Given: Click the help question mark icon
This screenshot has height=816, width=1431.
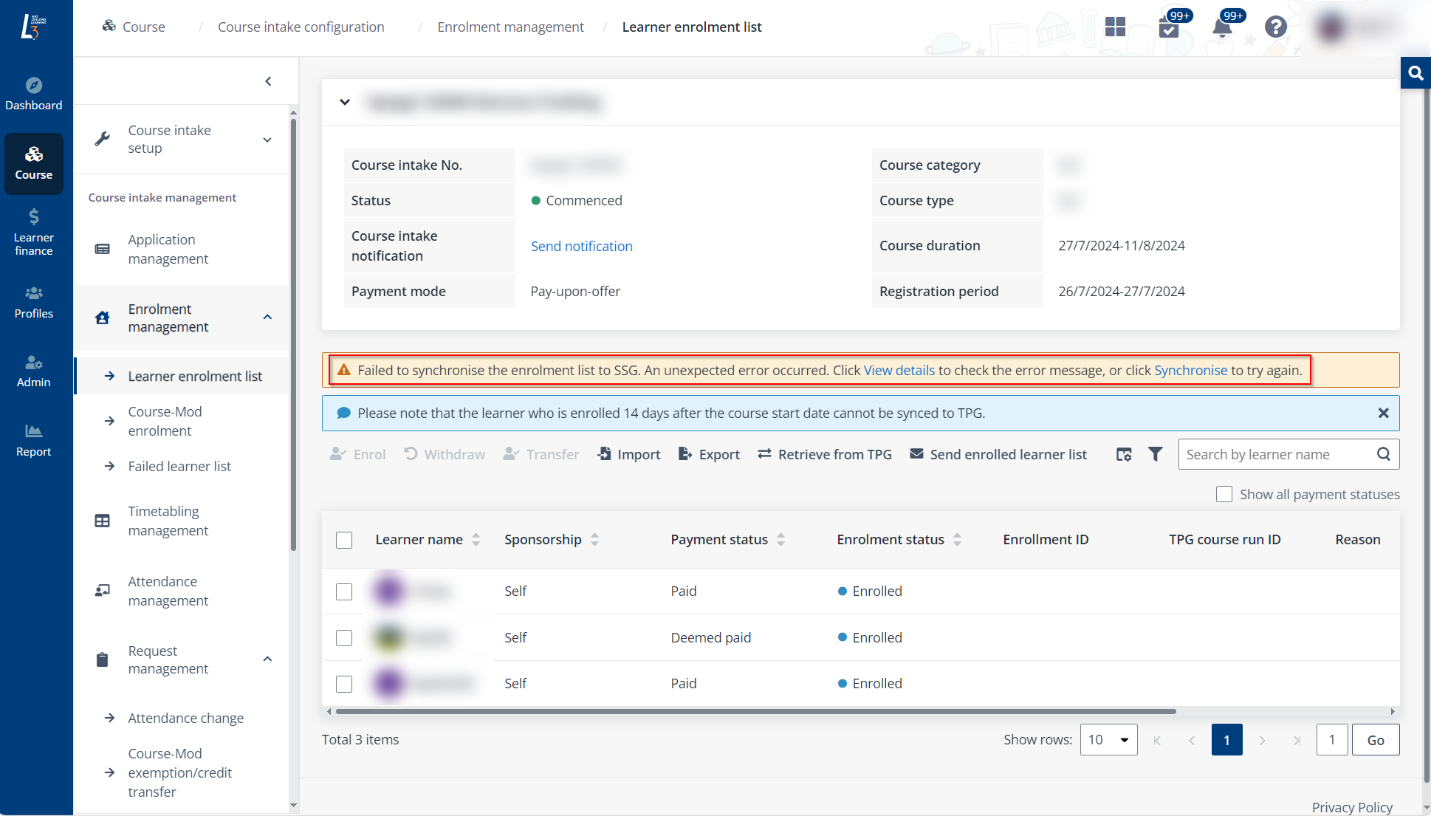Looking at the screenshot, I should tap(1275, 27).
